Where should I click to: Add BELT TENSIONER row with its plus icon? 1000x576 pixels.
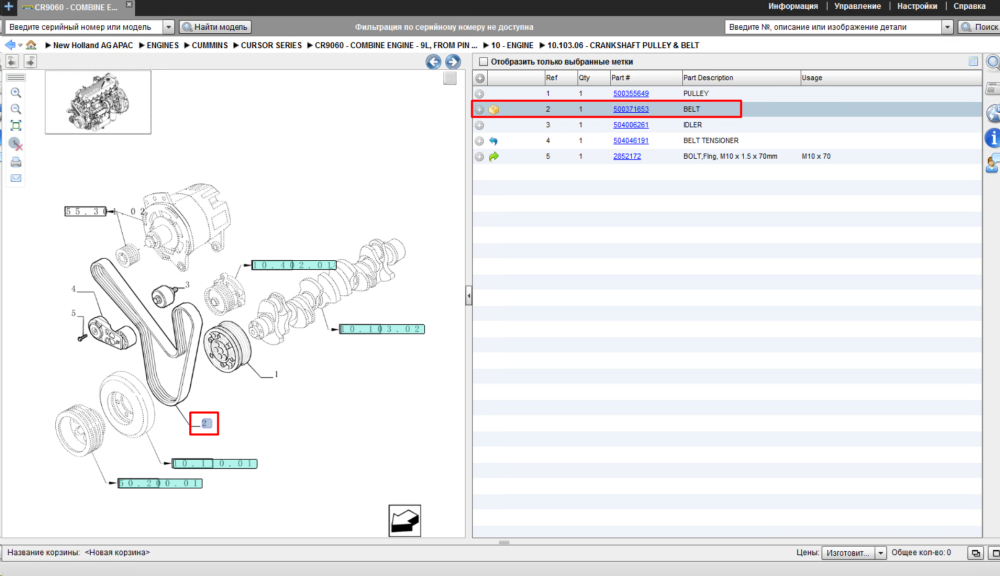[x=480, y=141]
